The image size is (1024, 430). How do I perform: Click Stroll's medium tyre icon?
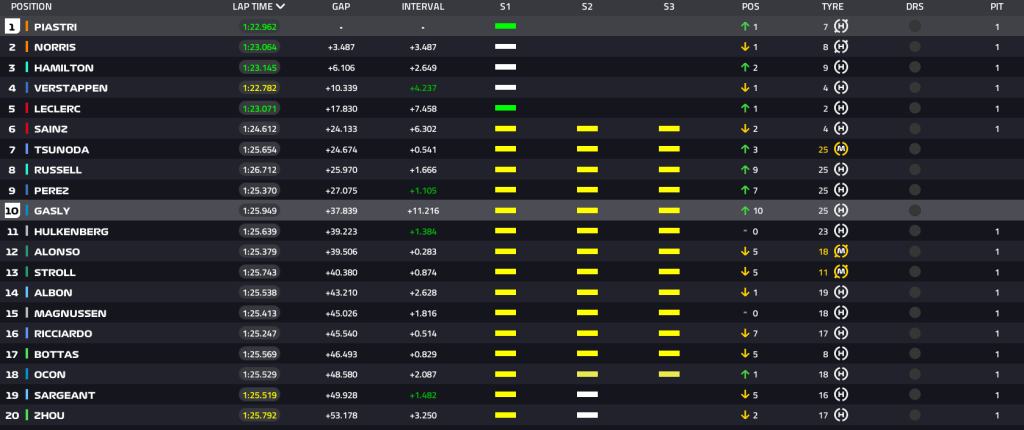tap(841, 272)
